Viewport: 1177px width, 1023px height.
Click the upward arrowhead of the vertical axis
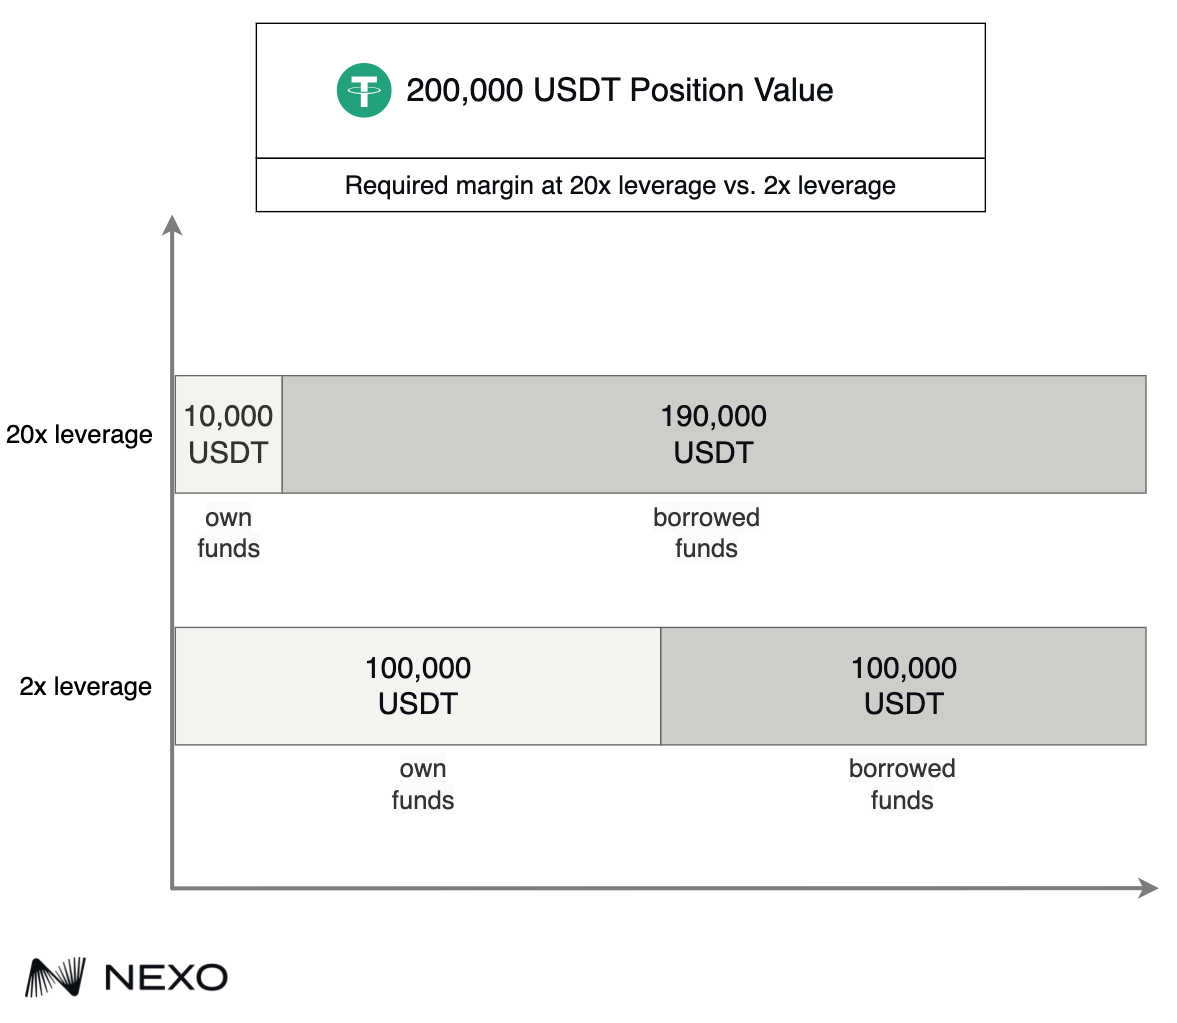[173, 223]
